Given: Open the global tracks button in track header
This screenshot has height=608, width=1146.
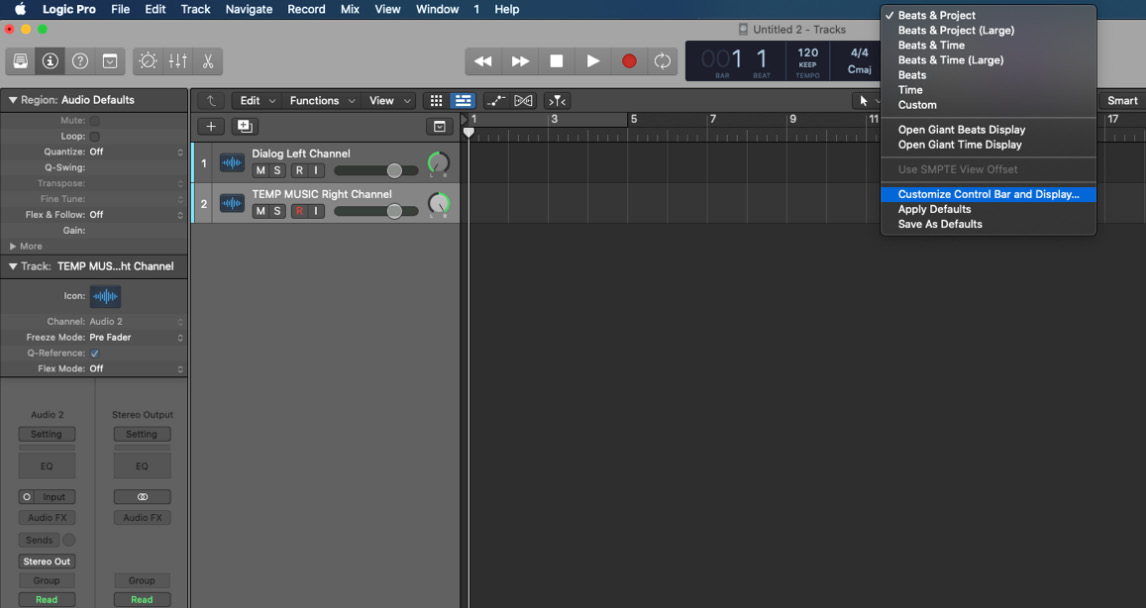Looking at the screenshot, I should (439, 126).
